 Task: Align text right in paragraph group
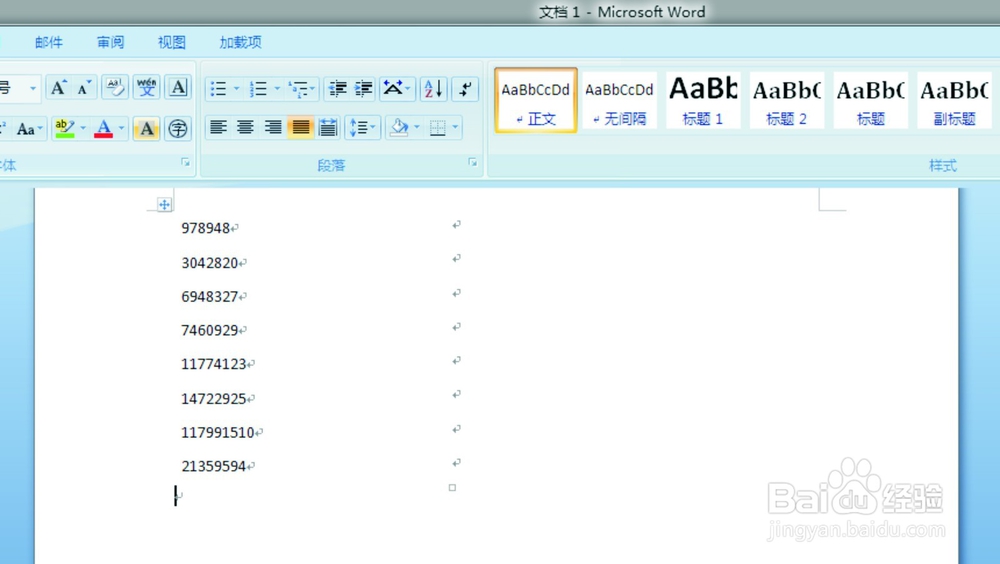(273, 128)
